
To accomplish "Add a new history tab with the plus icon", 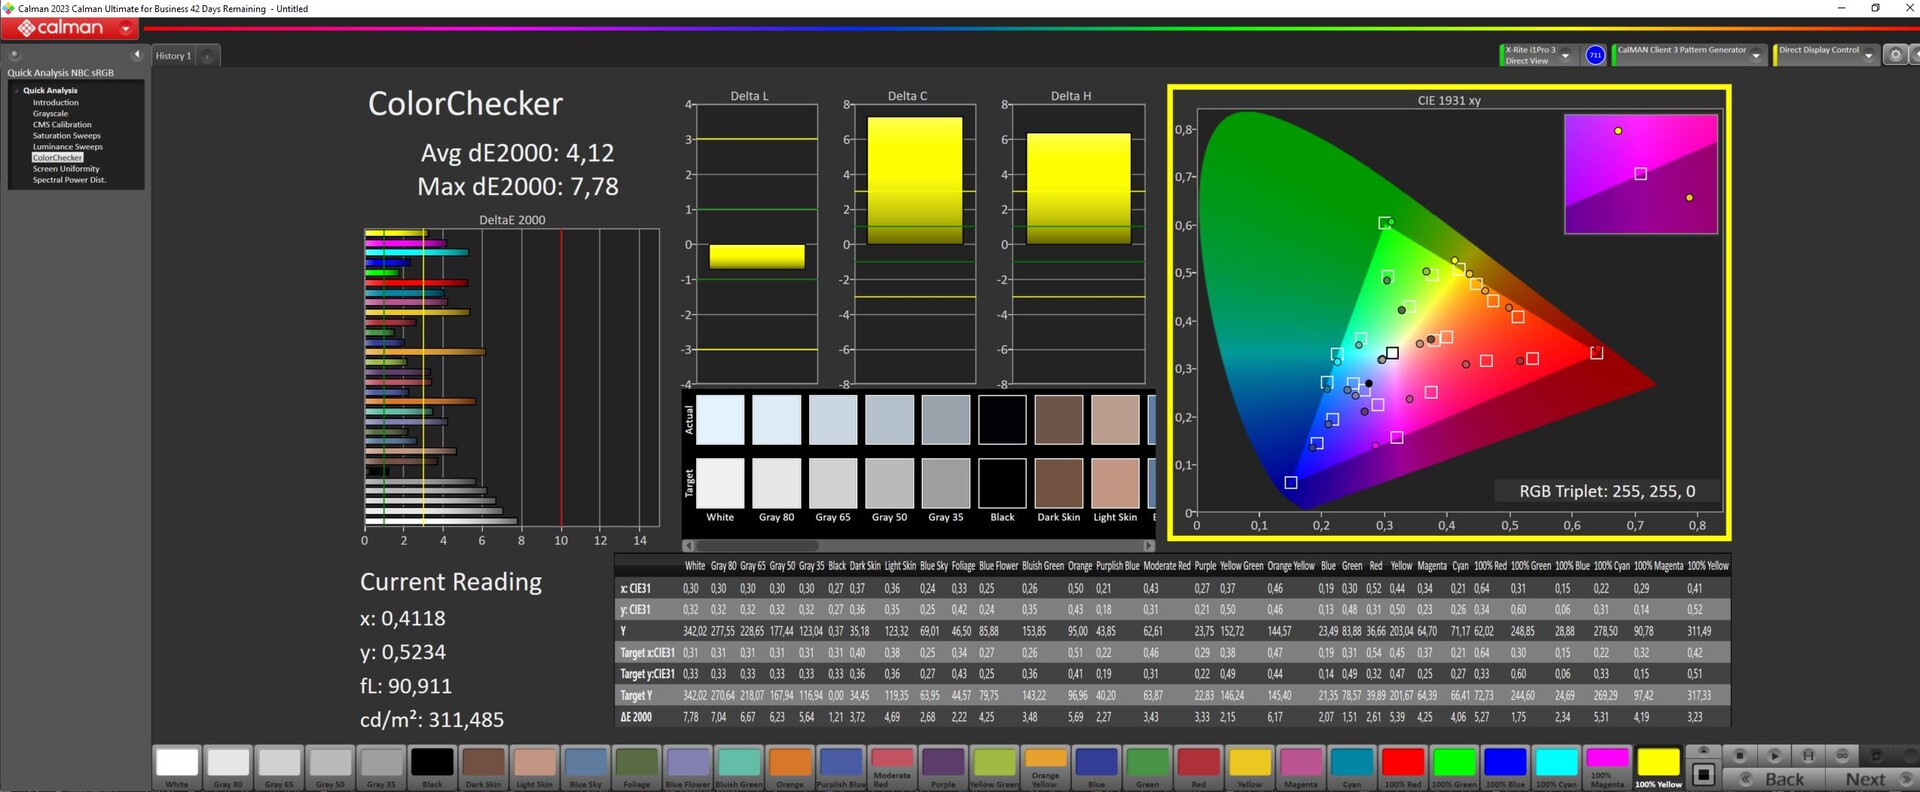I will (208, 56).
